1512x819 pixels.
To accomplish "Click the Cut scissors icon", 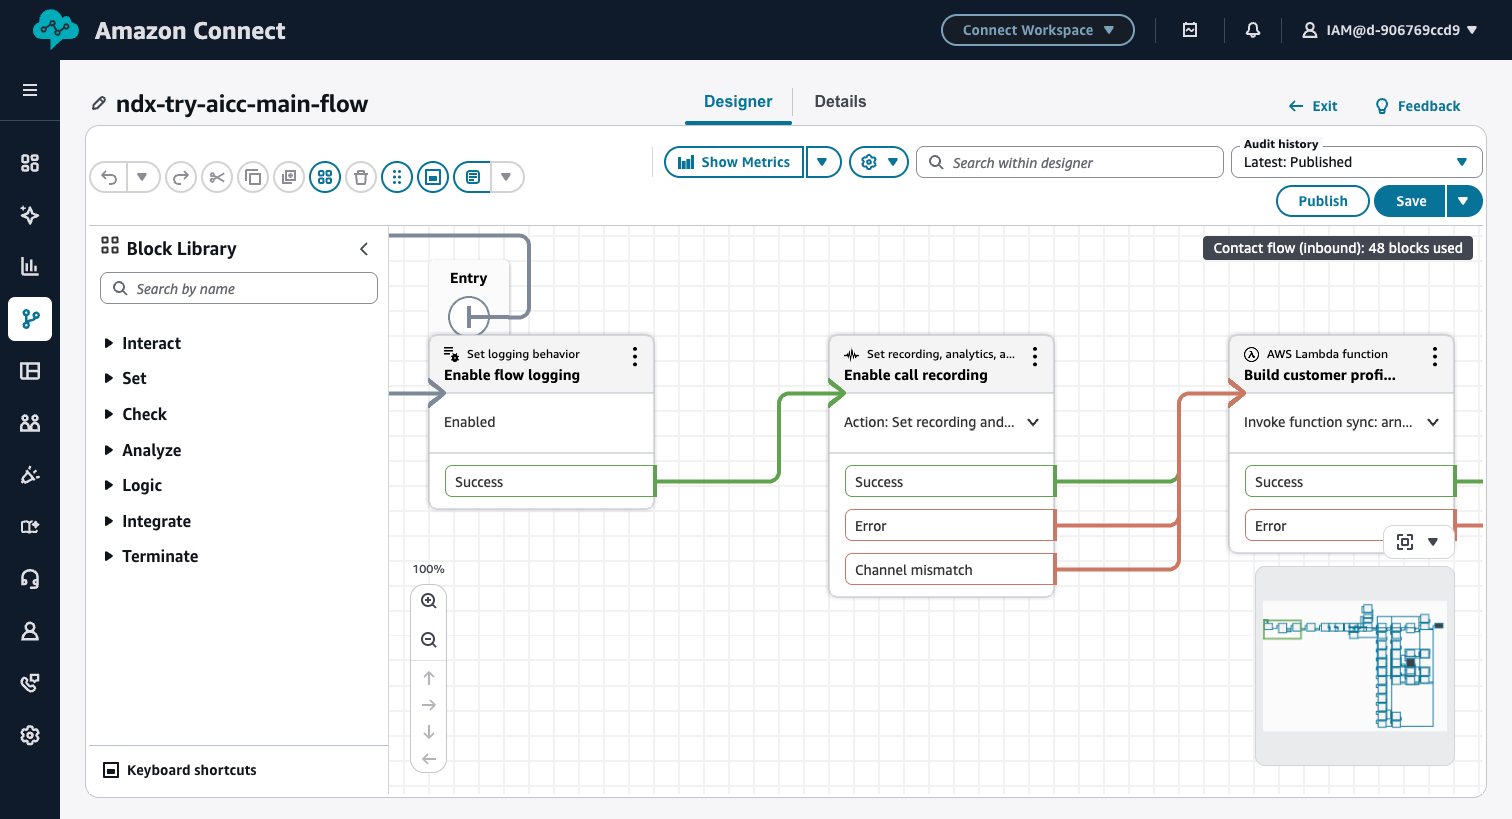I will (217, 177).
